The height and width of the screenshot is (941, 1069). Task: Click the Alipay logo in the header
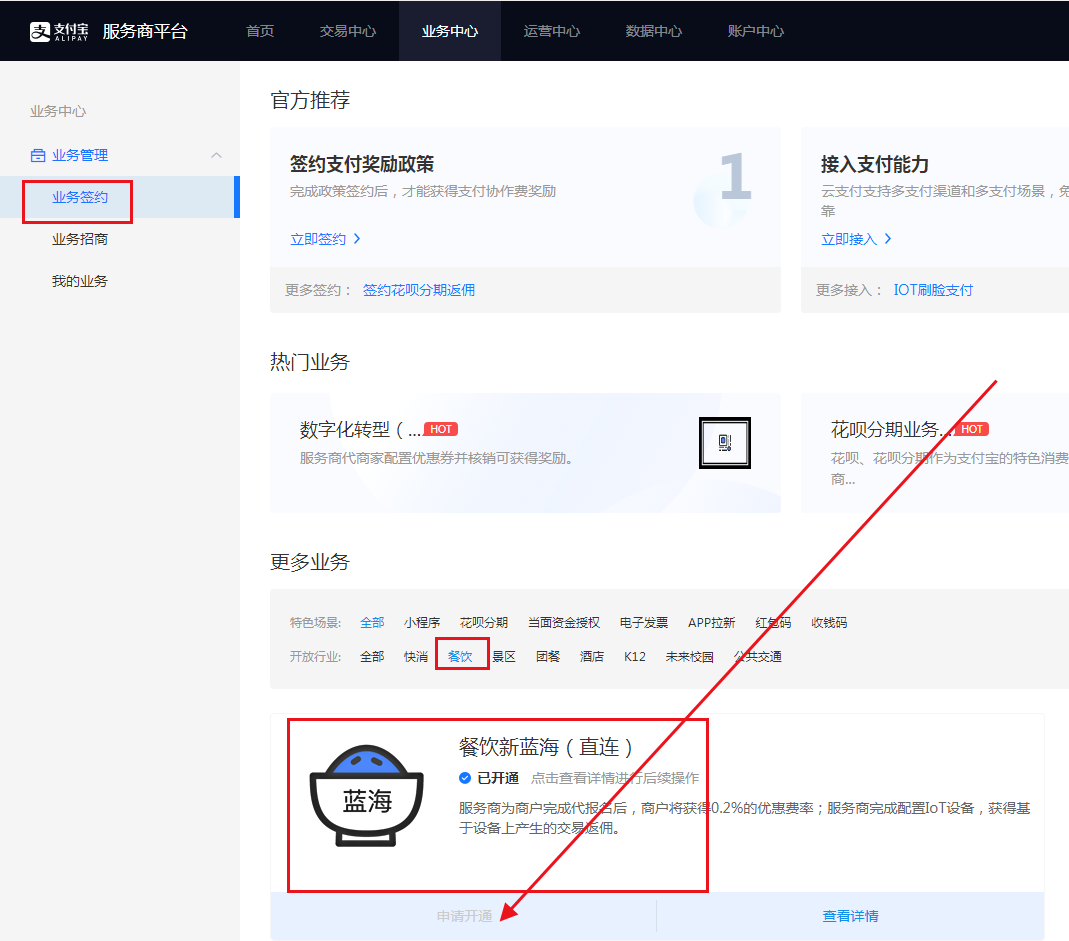[59, 31]
